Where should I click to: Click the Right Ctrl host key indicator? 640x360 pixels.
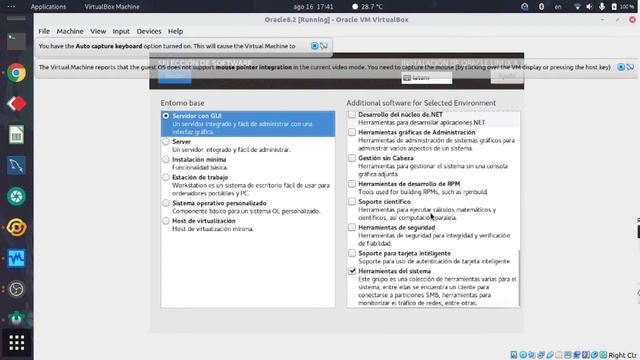(x=622, y=356)
